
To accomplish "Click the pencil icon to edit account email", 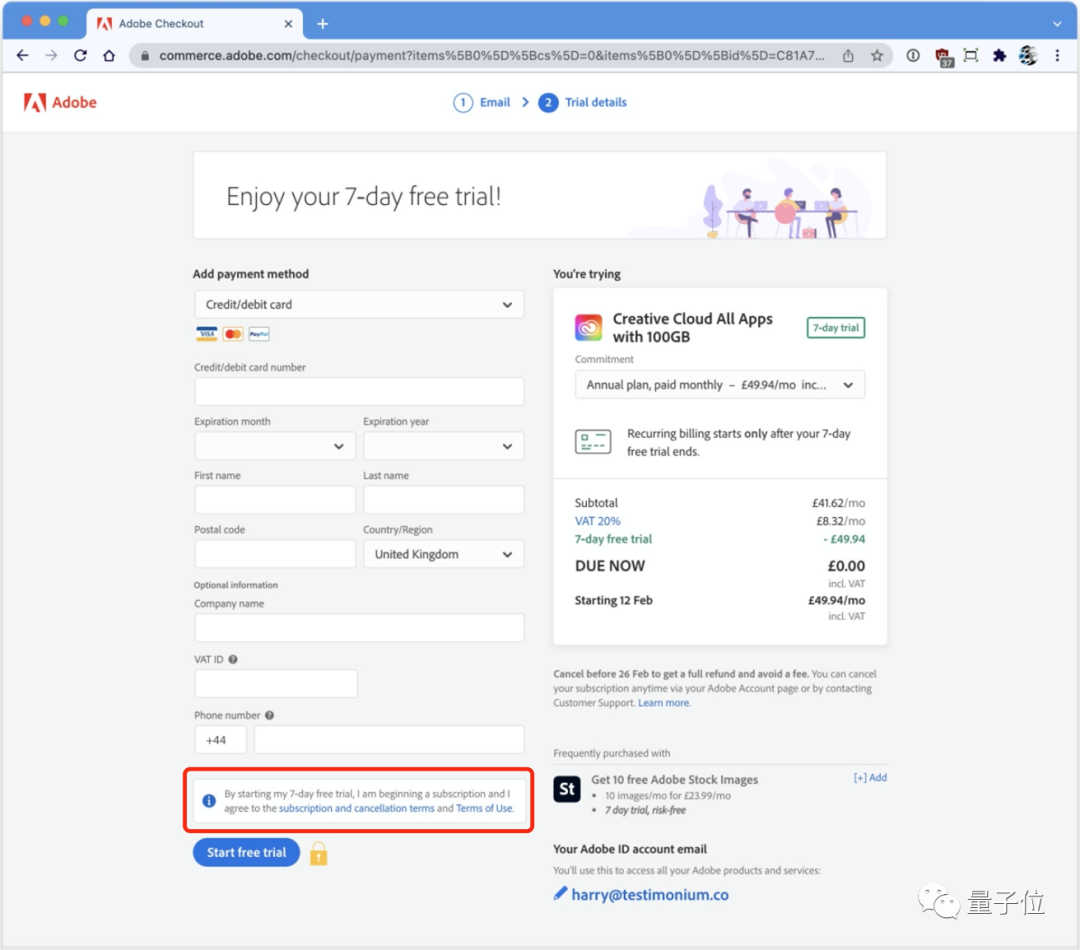I will pyautogui.click(x=560, y=895).
